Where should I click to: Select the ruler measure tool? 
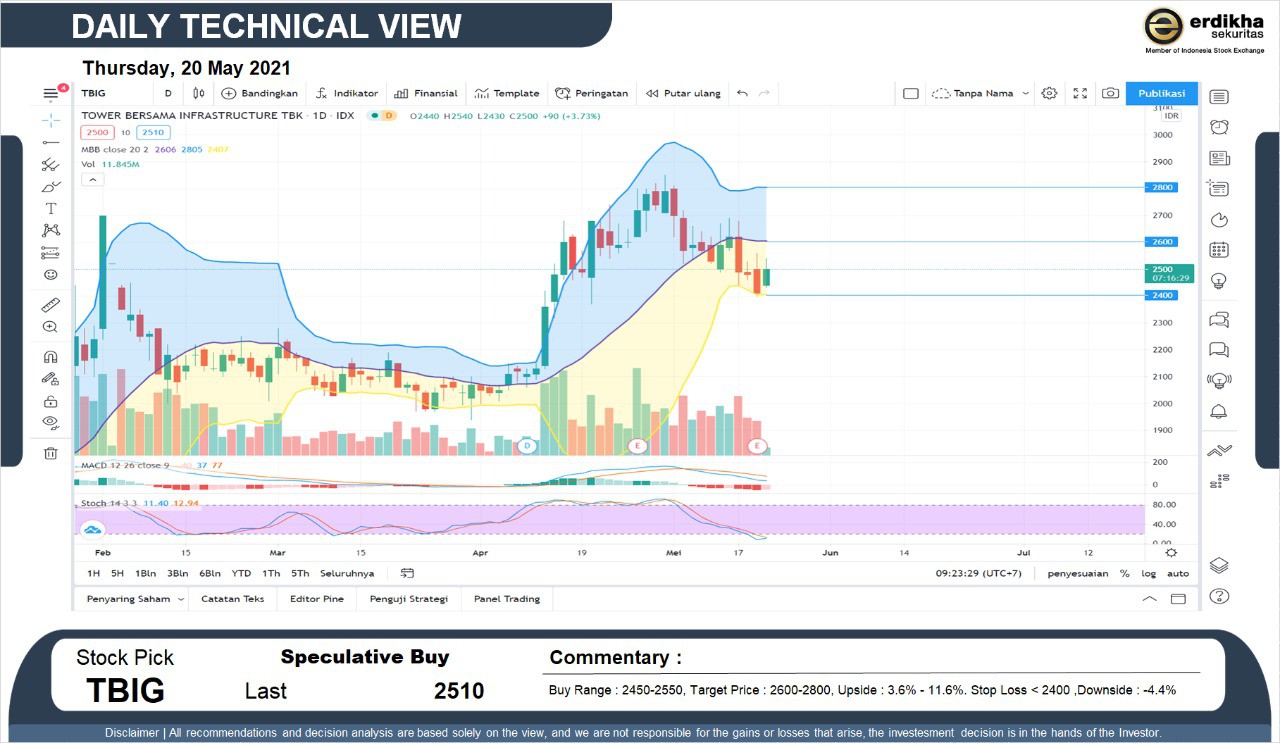[x=51, y=304]
